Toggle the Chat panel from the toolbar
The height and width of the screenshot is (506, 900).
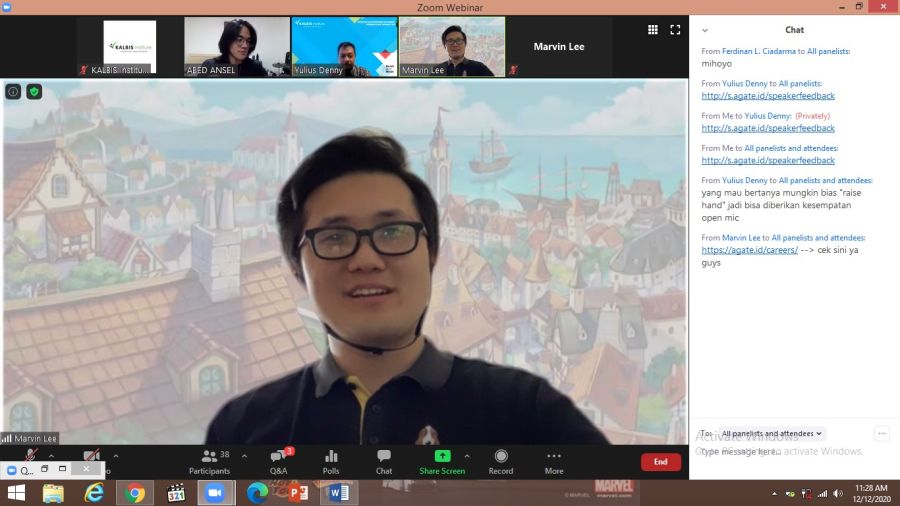[x=384, y=462]
